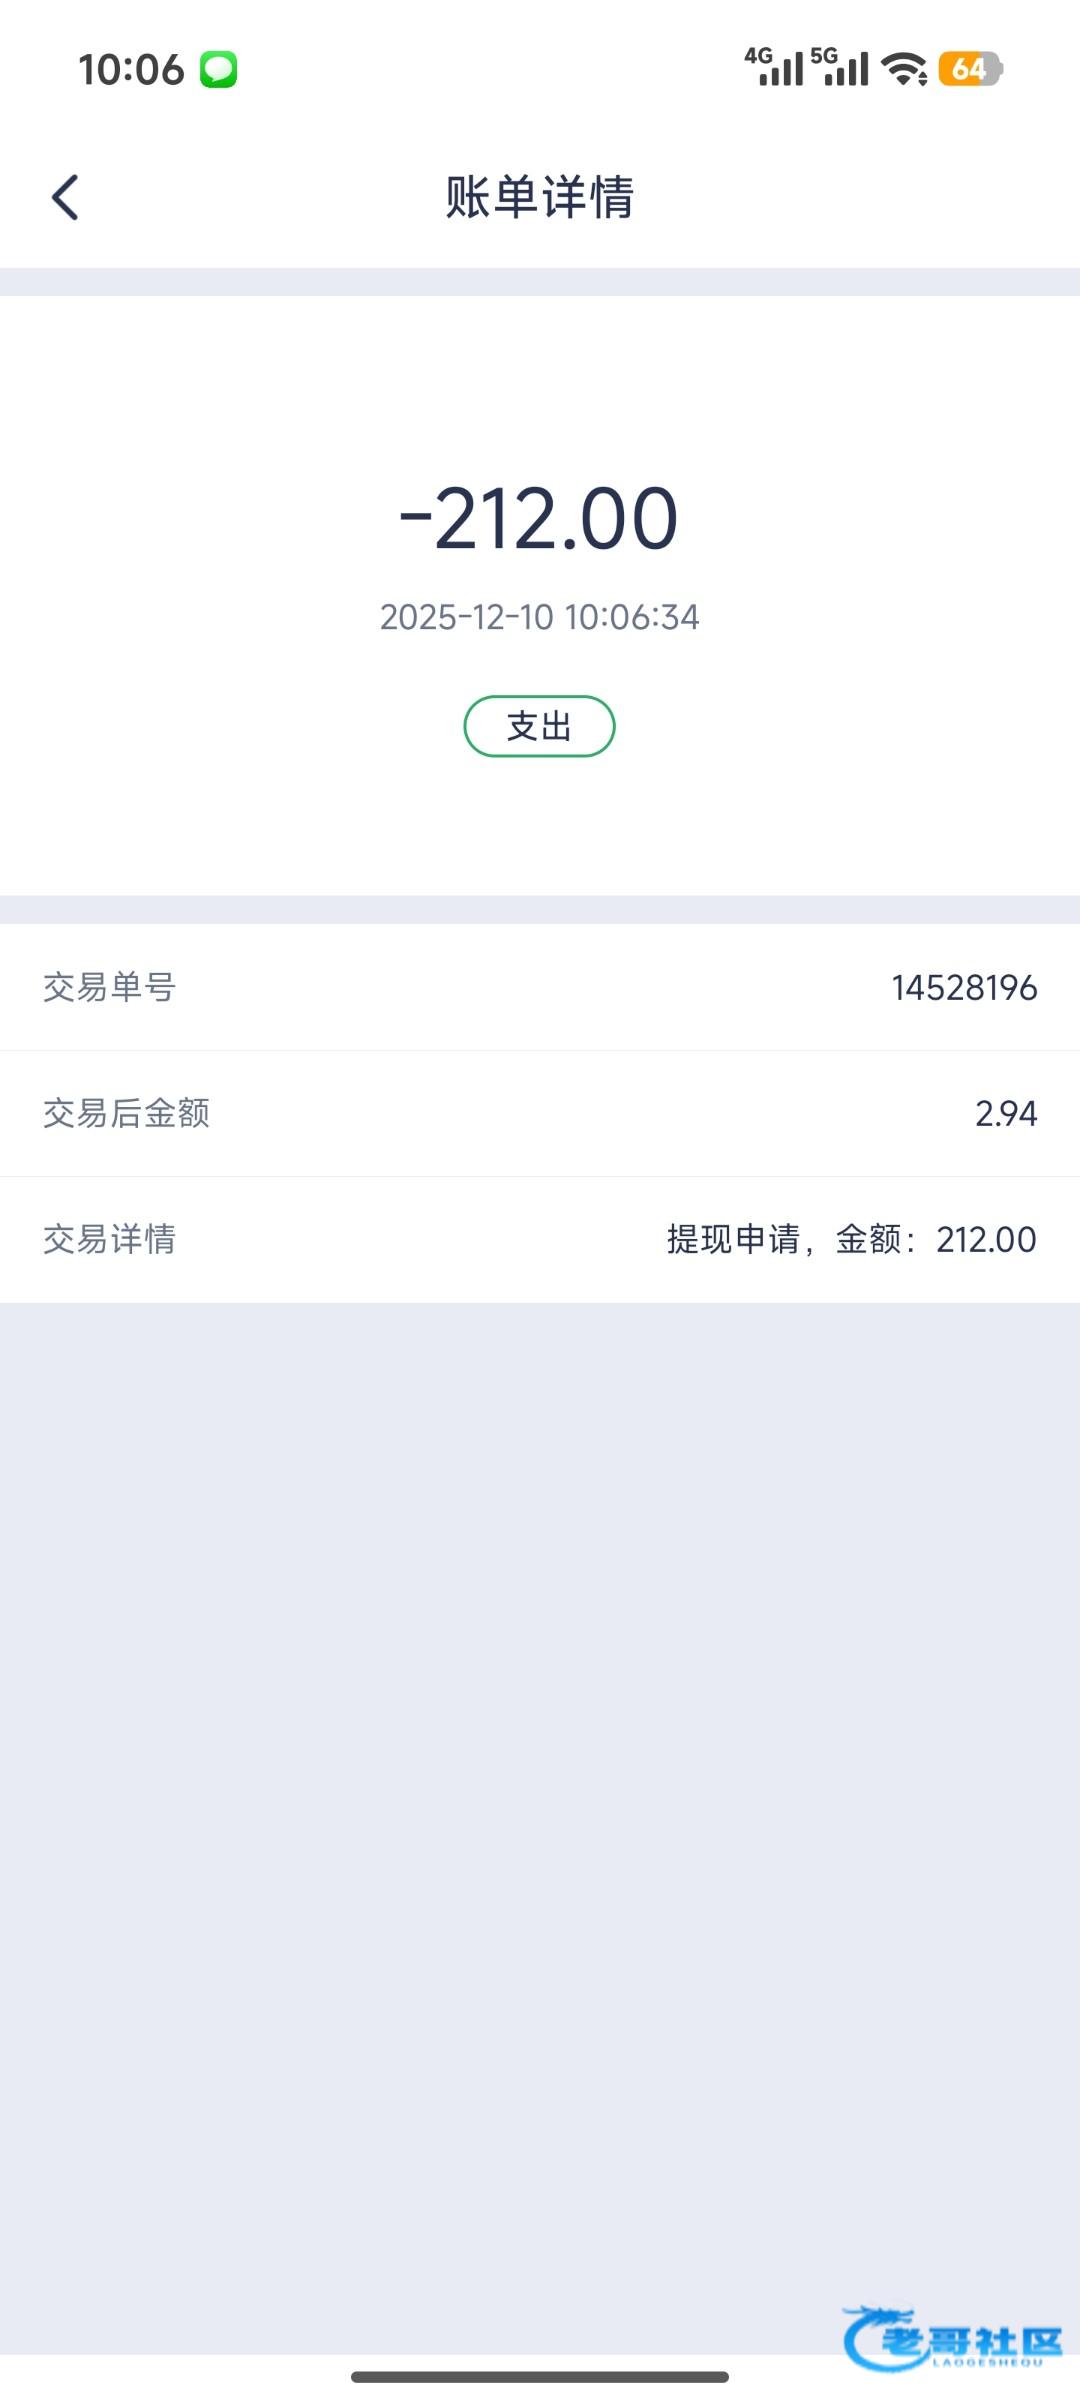
Task: Tap the 交易详情 label
Action: click(x=110, y=1239)
